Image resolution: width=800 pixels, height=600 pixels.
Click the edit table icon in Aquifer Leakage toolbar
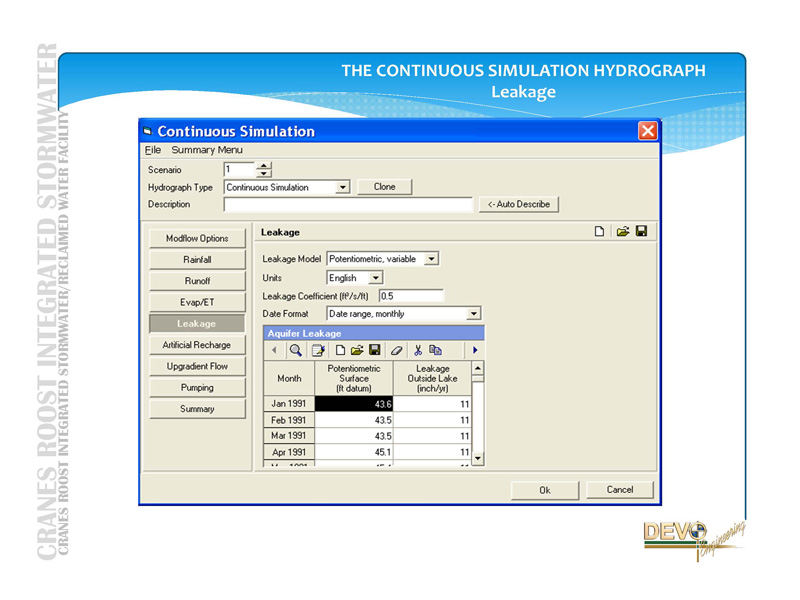tap(318, 351)
